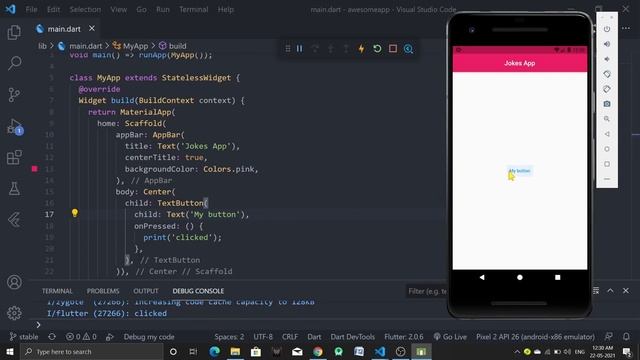Switch to the OUTPUT panel tab
This screenshot has width=640, height=360.
tap(146, 291)
